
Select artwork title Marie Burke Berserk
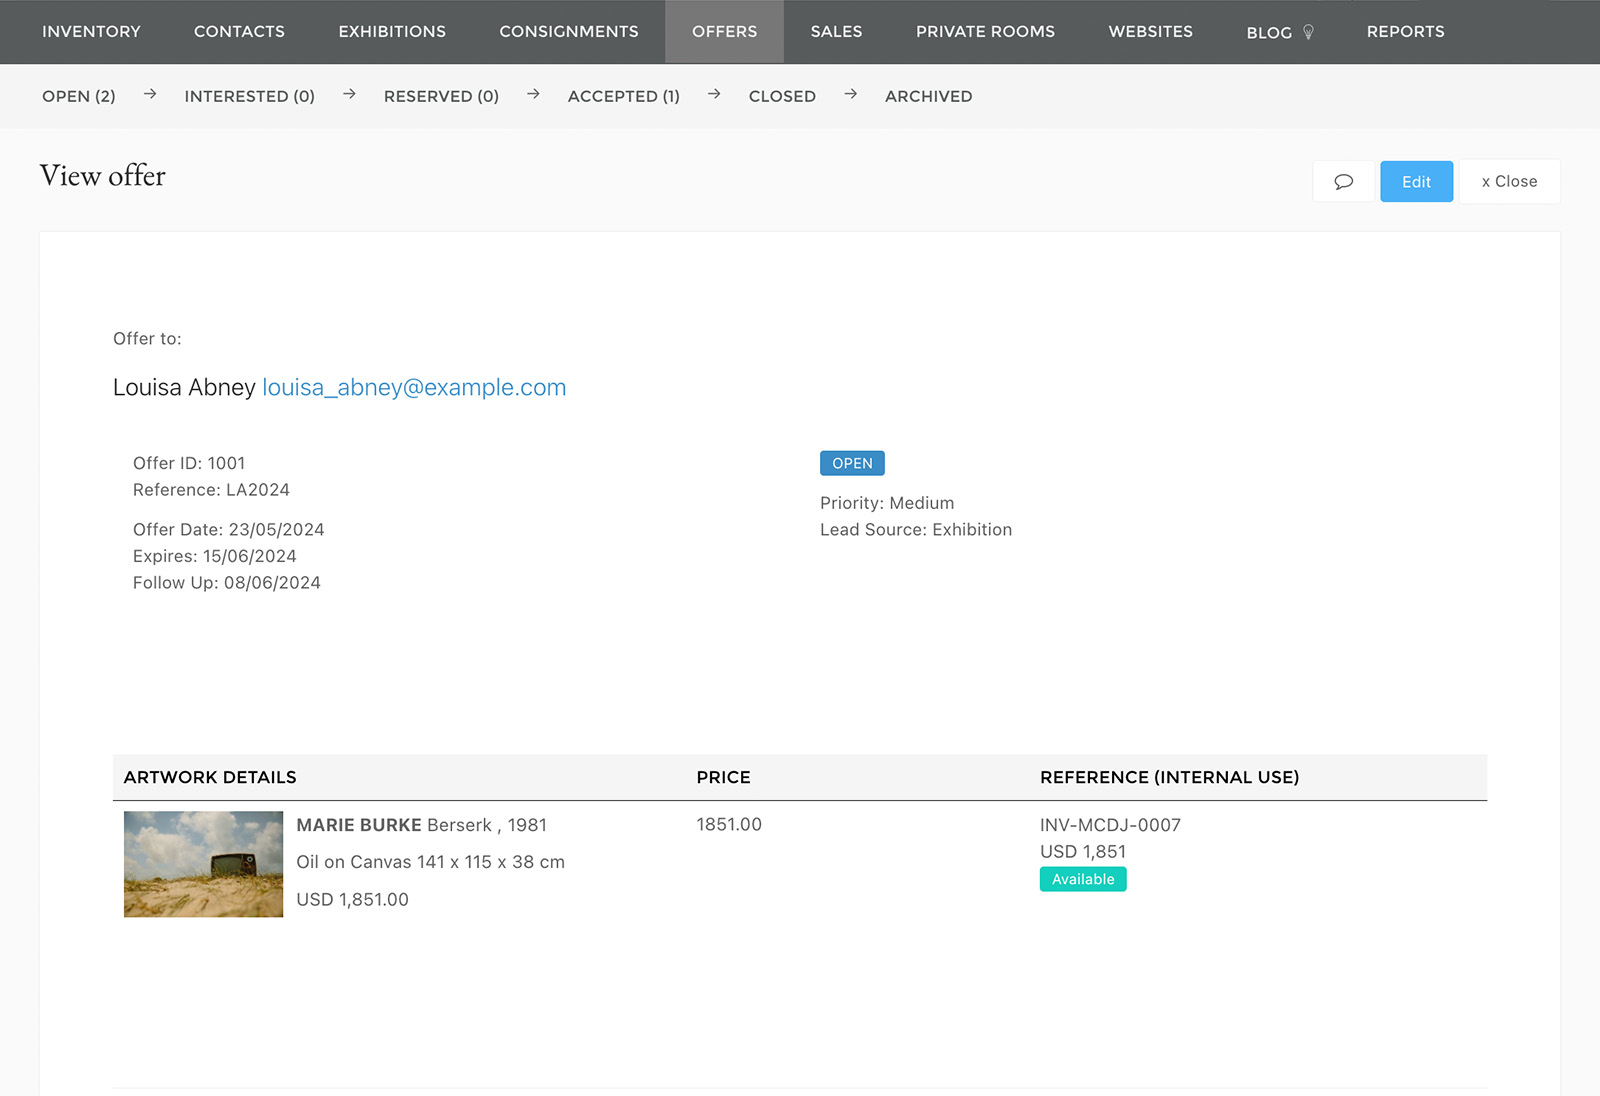(422, 825)
